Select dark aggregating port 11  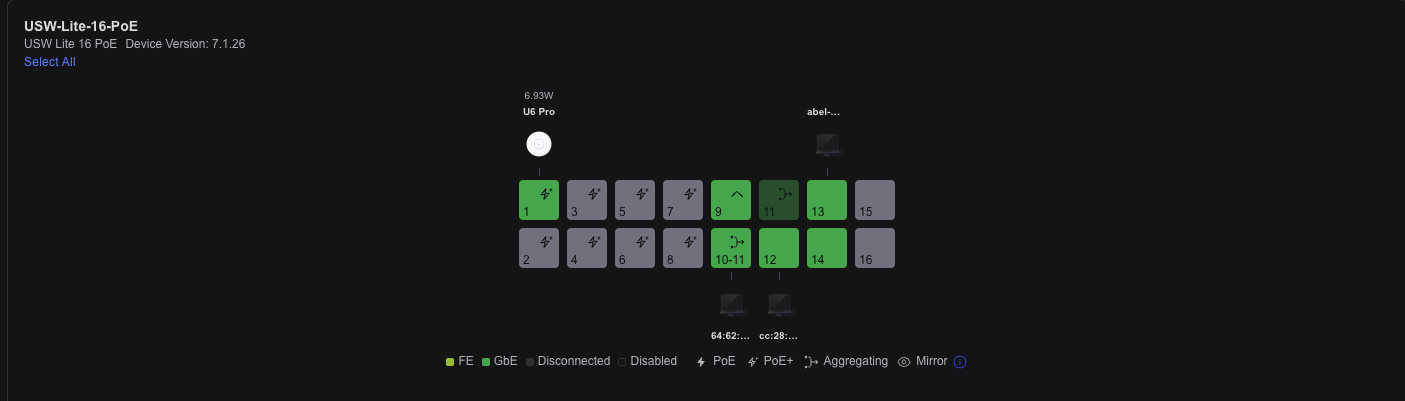click(x=779, y=200)
